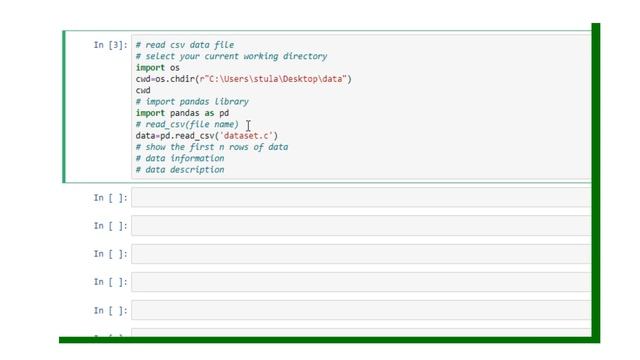640x360 pixels.
Task: Select the fourth empty code cell
Action: click(361, 282)
